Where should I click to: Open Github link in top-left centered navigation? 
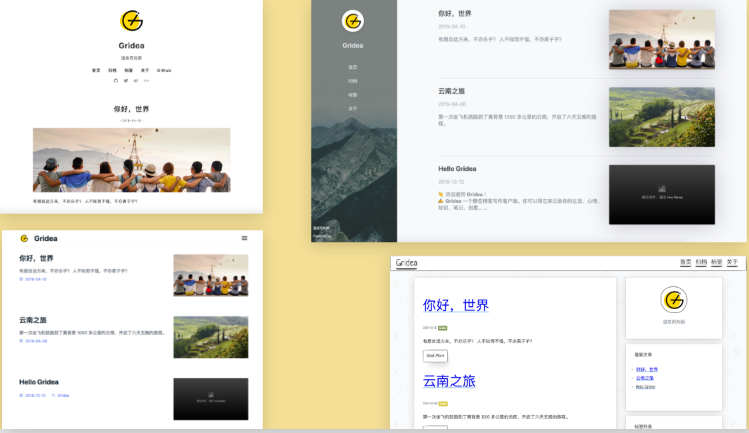pyautogui.click(x=164, y=70)
